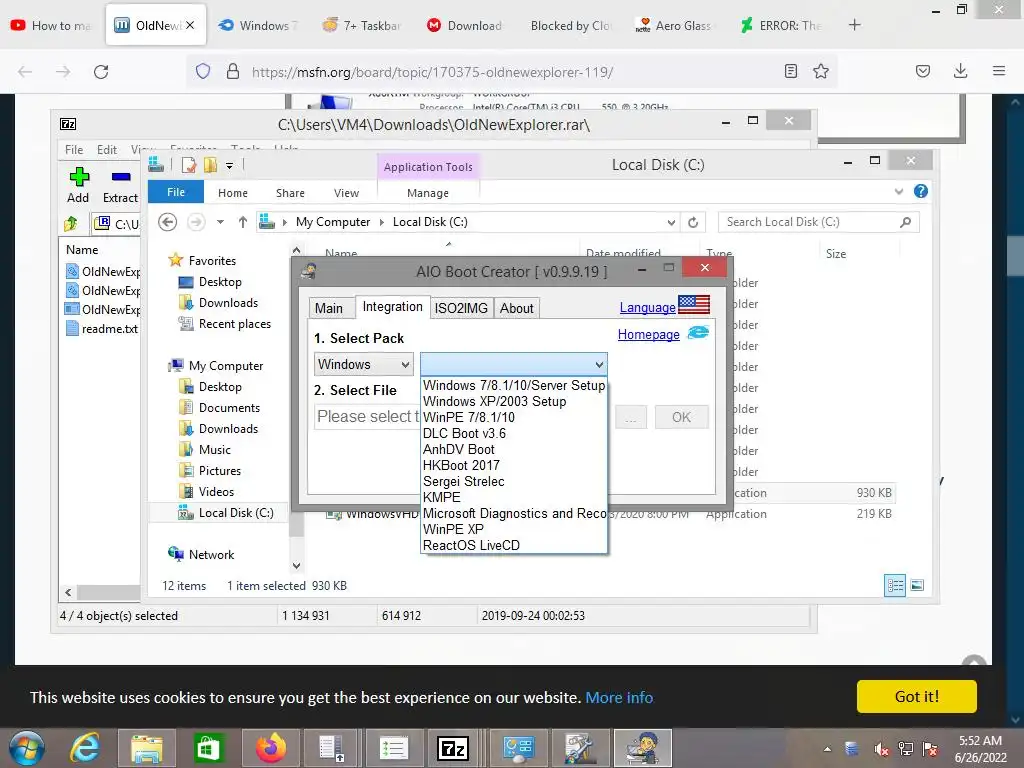The height and width of the screenshot is (768, 1024).
Task: Open the Integration tab
Action: [x=392, y=307]
